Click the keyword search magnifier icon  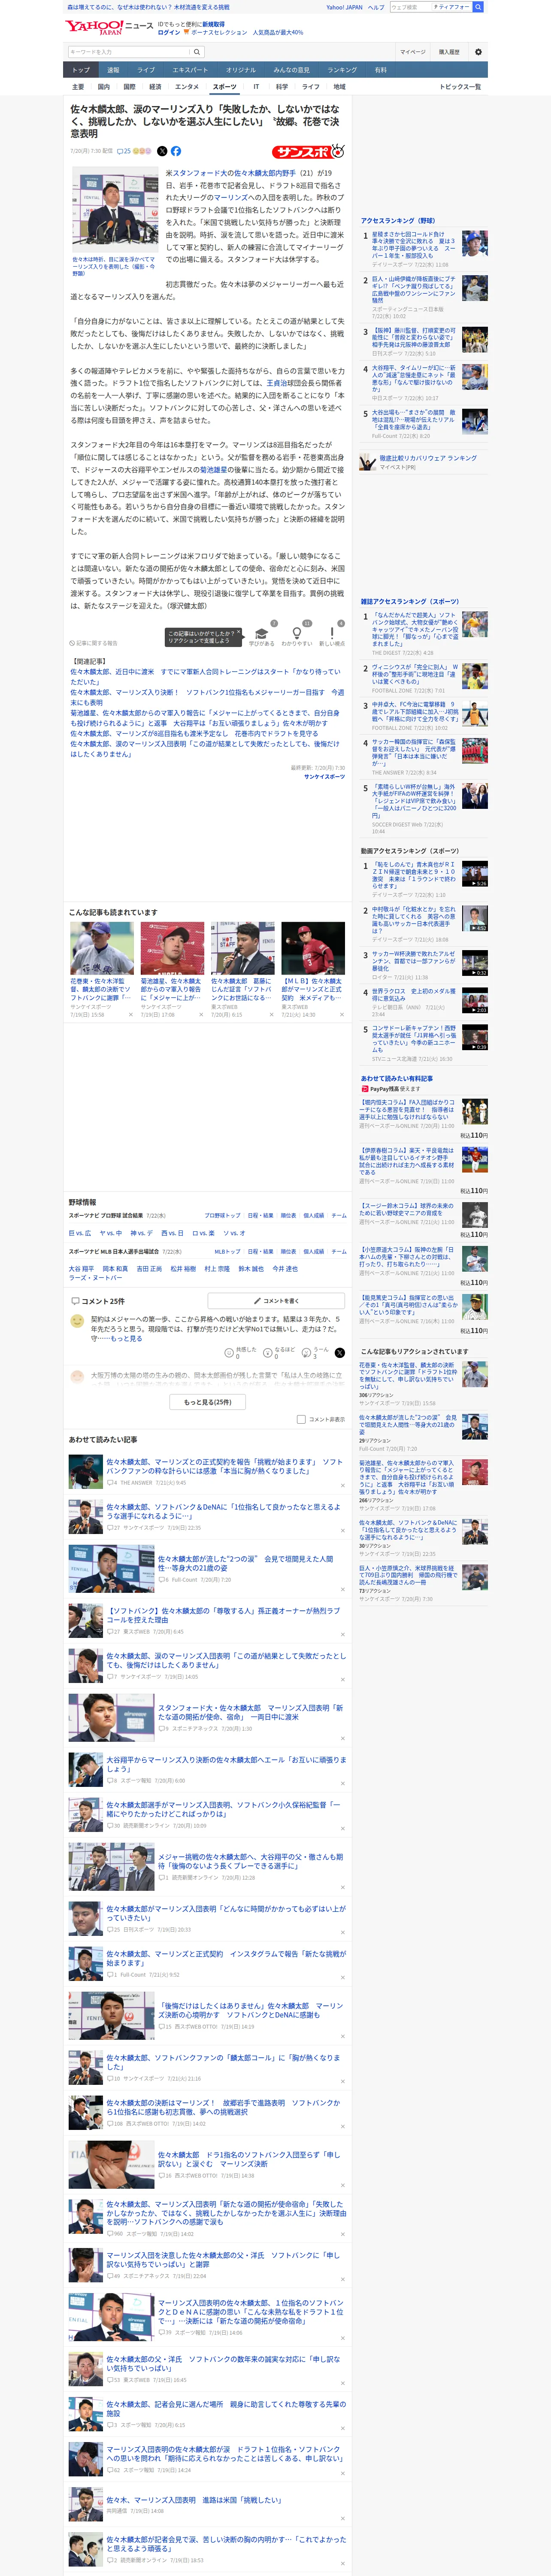(197, 52)
